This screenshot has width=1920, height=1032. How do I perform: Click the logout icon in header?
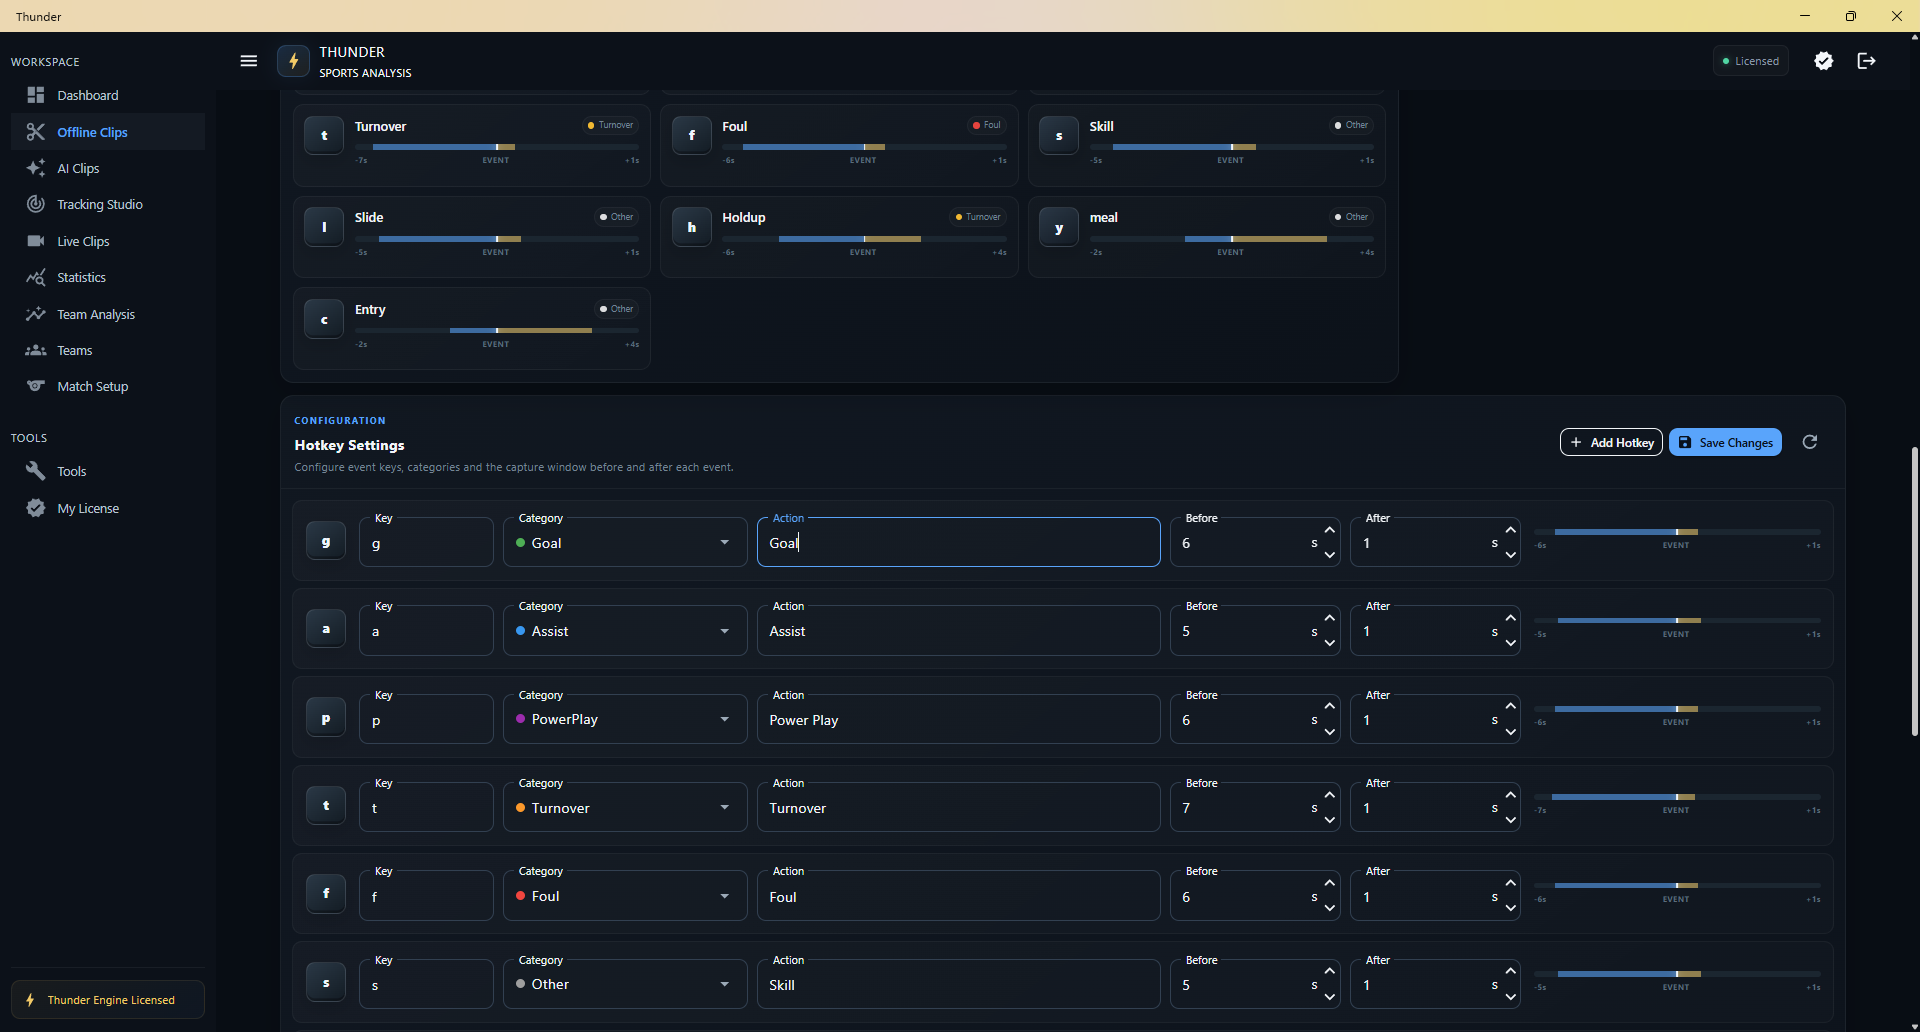[x=1866, y=61]
